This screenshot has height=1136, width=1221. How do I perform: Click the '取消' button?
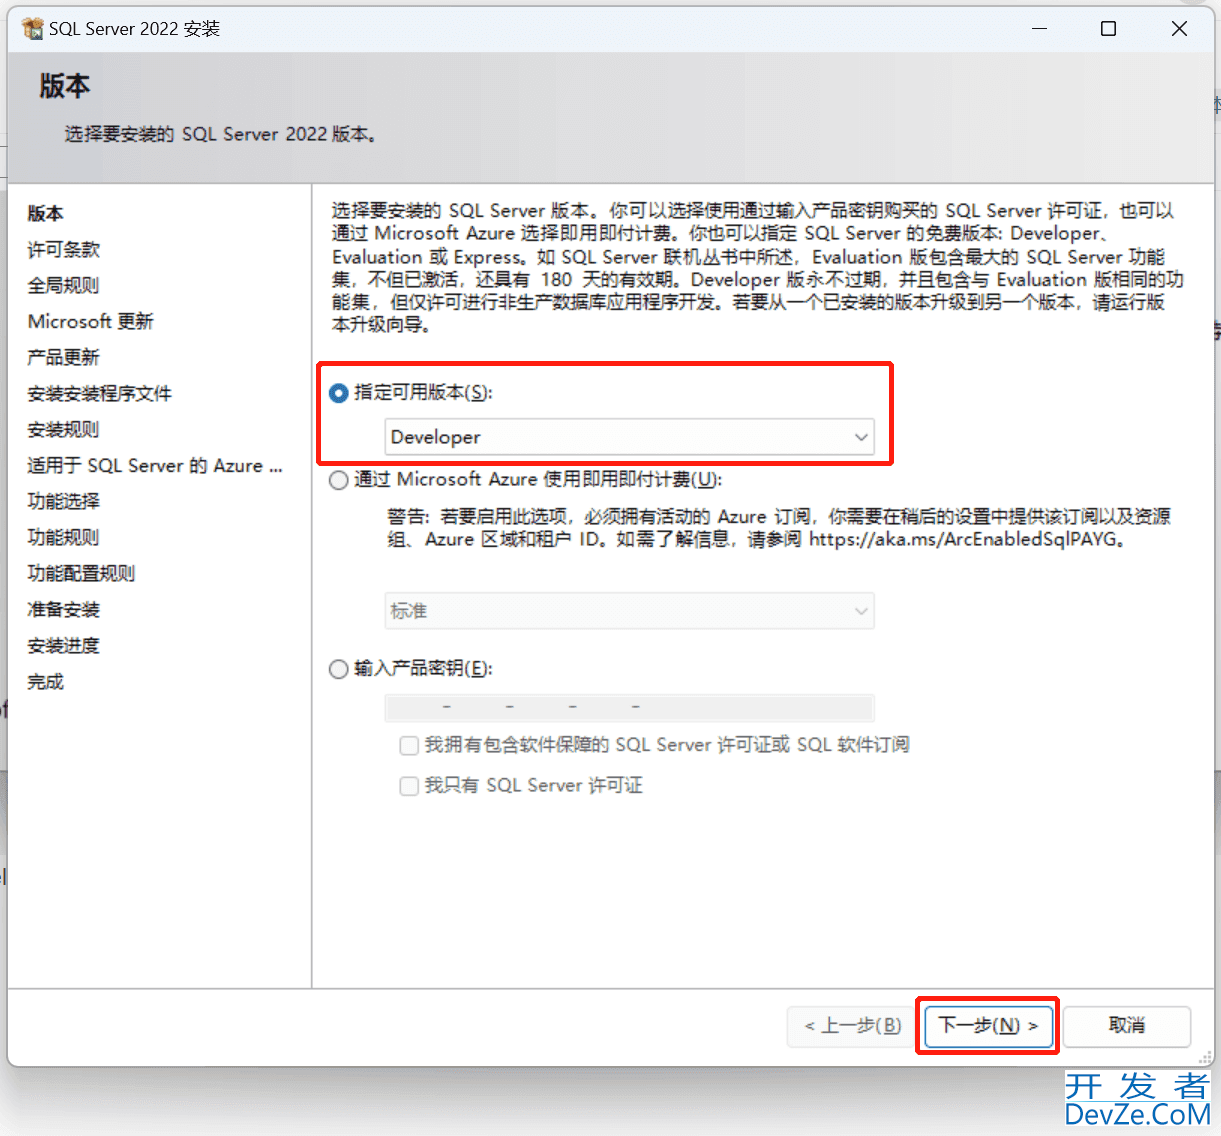[1127, 1026]
